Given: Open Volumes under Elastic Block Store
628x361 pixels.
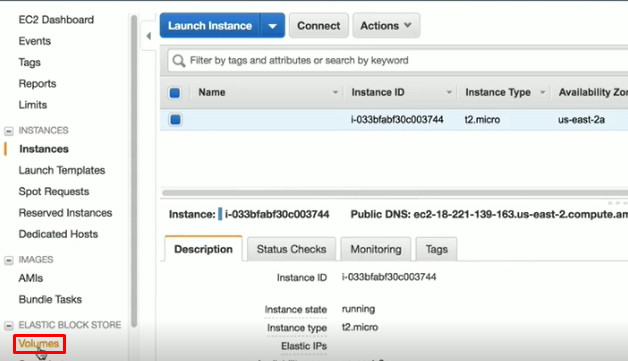Looking at the screenshot, I should point(39,344).
